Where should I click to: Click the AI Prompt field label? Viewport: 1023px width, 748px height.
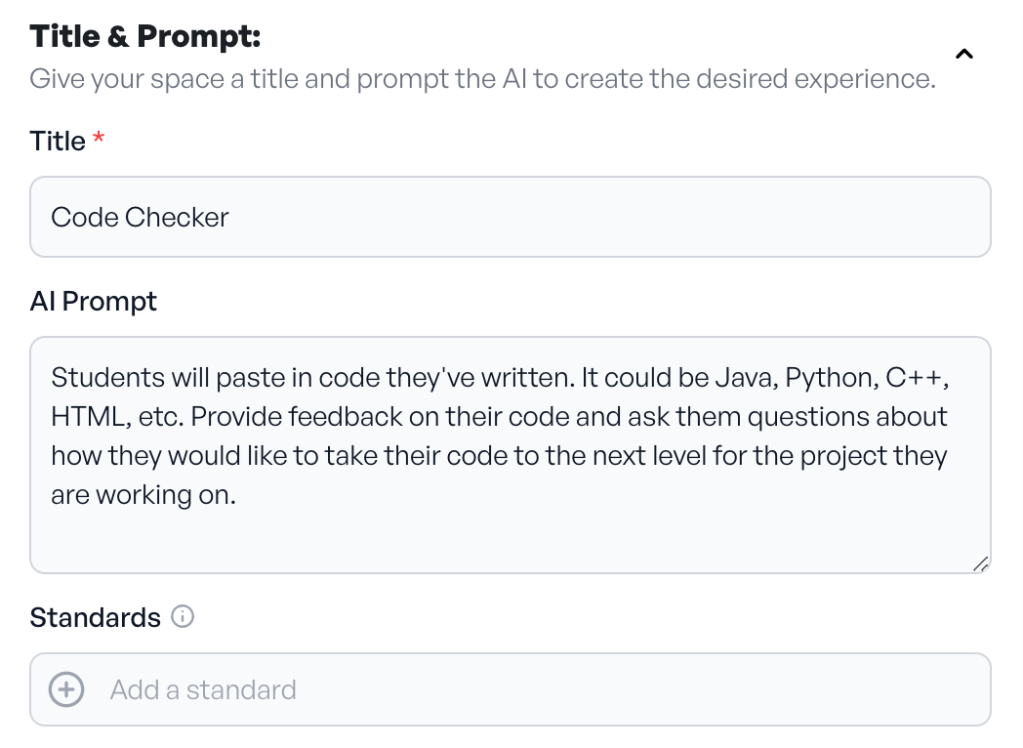(x=93, y=301)
